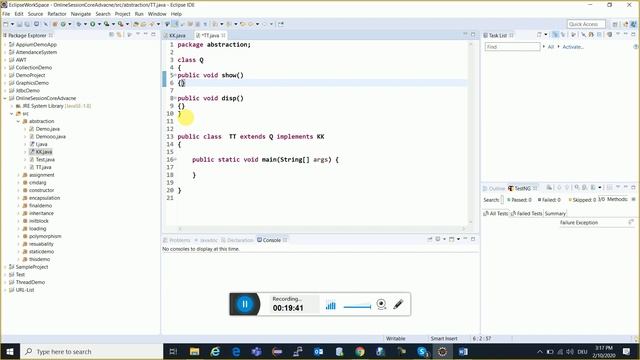Open Google Chrome from the taskbar

(x=360, y=351)
